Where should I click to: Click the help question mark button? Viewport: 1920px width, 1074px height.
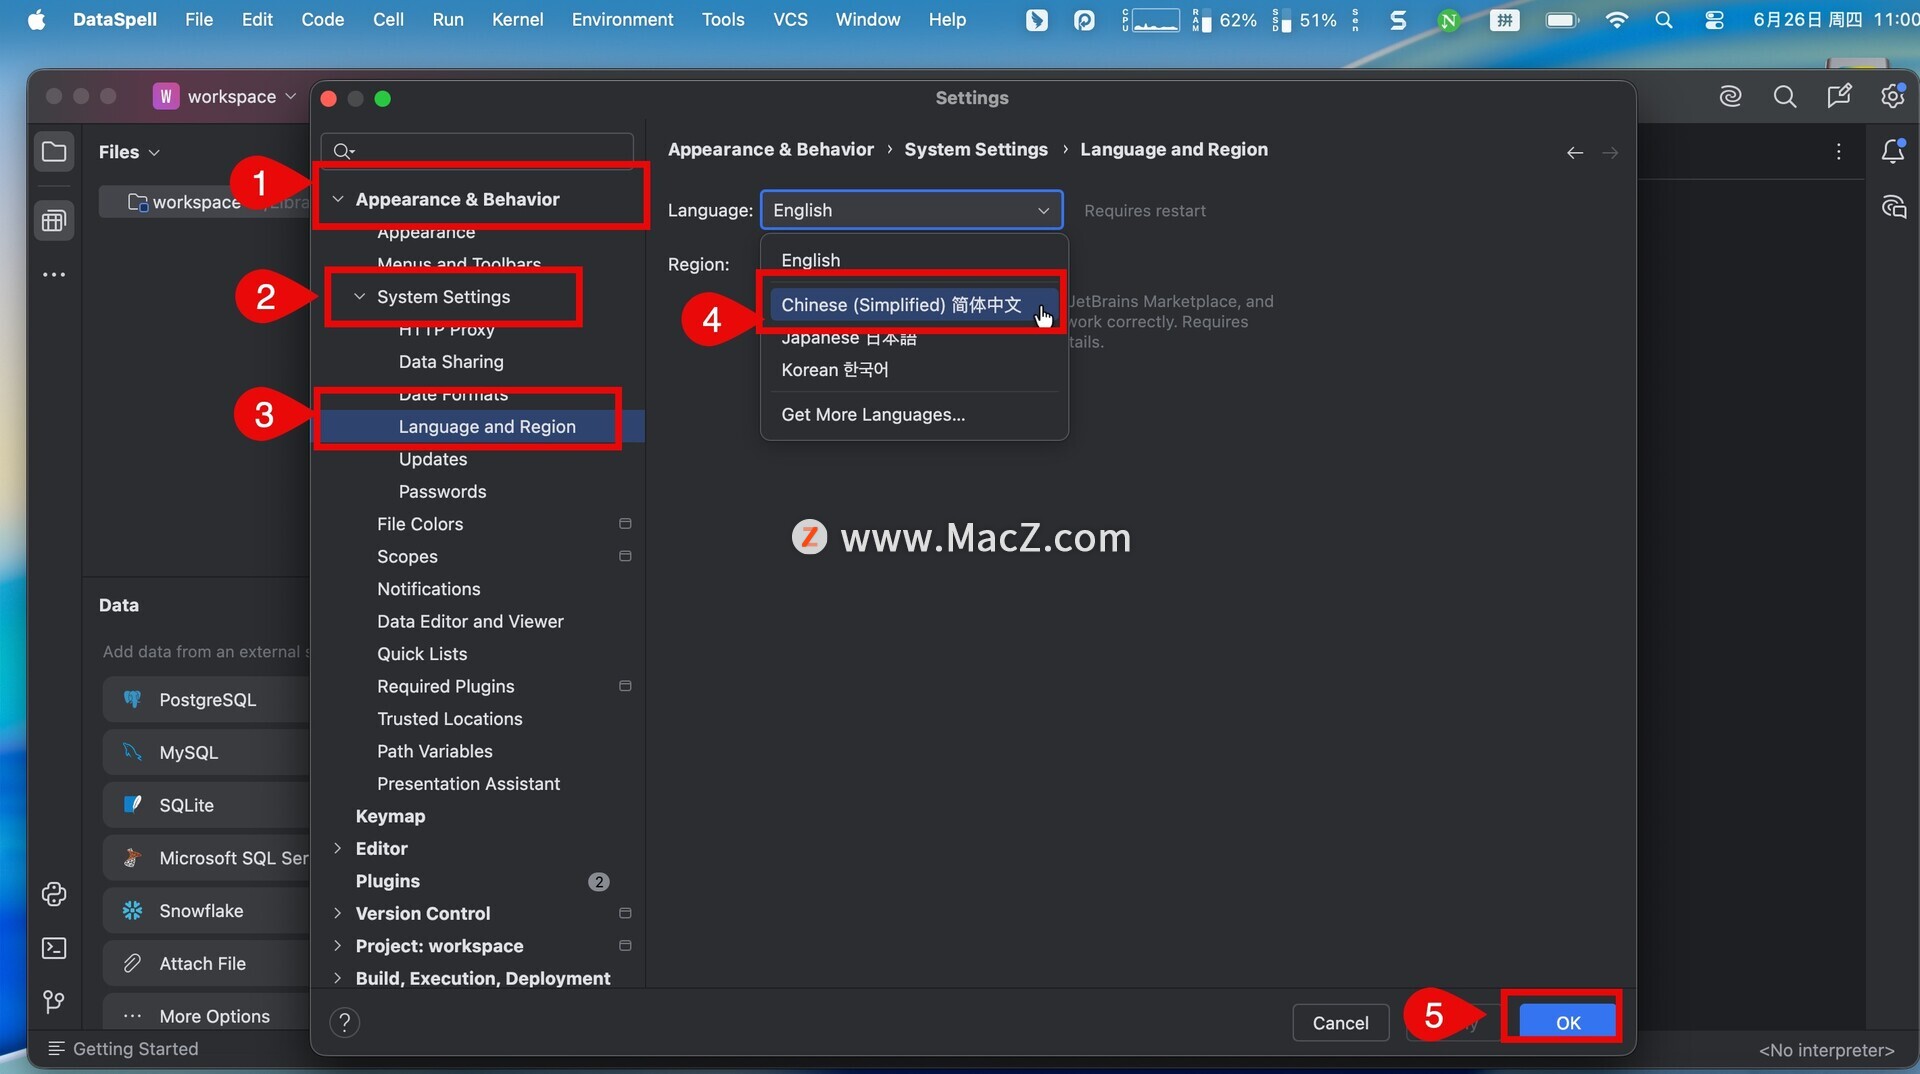[x=344, y=1022]
